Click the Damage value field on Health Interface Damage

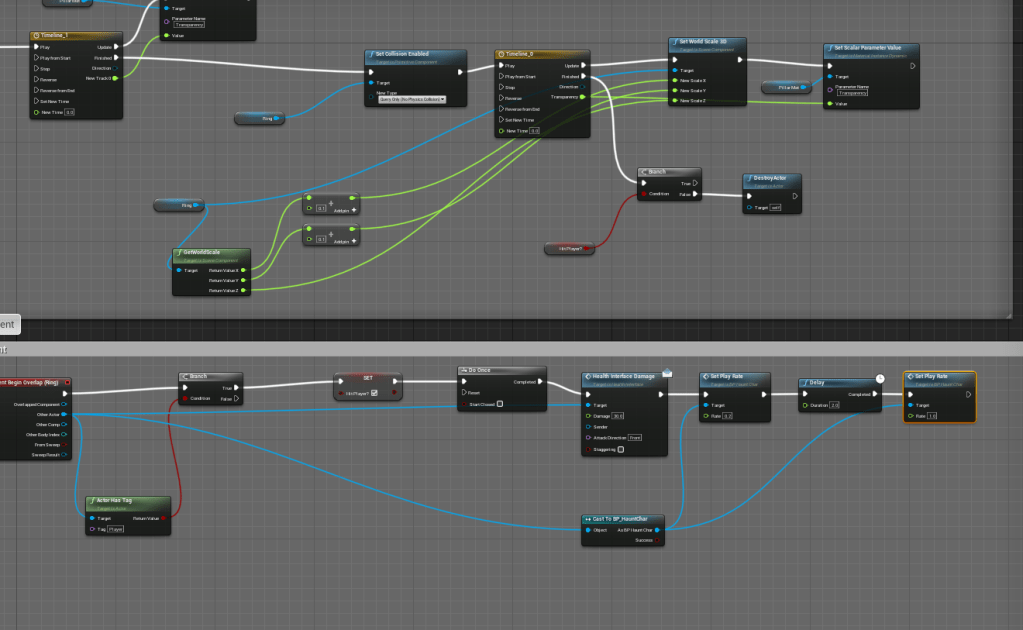point(617,415)
